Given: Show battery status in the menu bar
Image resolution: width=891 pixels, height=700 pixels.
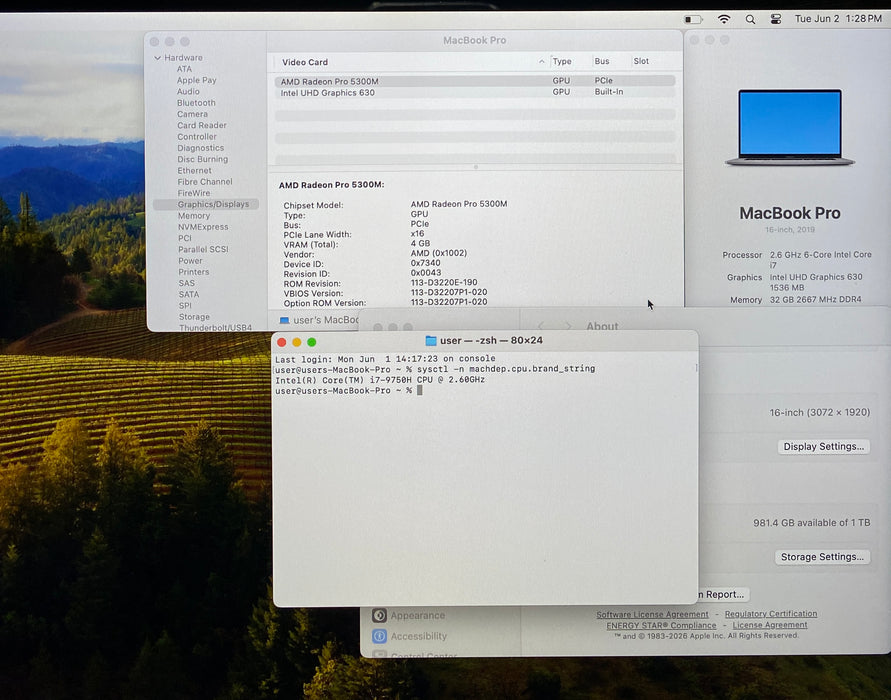Looking at the screenshot, I should coord(693,19).
